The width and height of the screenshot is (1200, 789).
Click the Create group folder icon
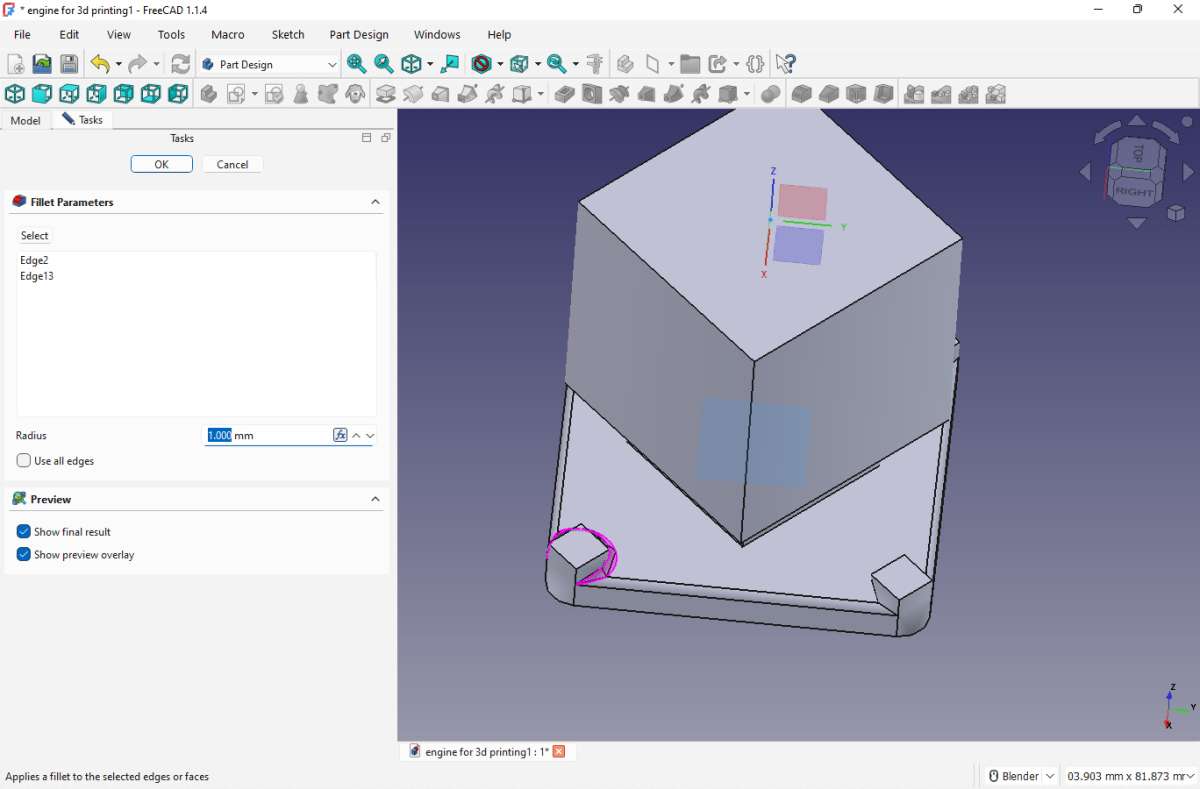tap(690, 64)
